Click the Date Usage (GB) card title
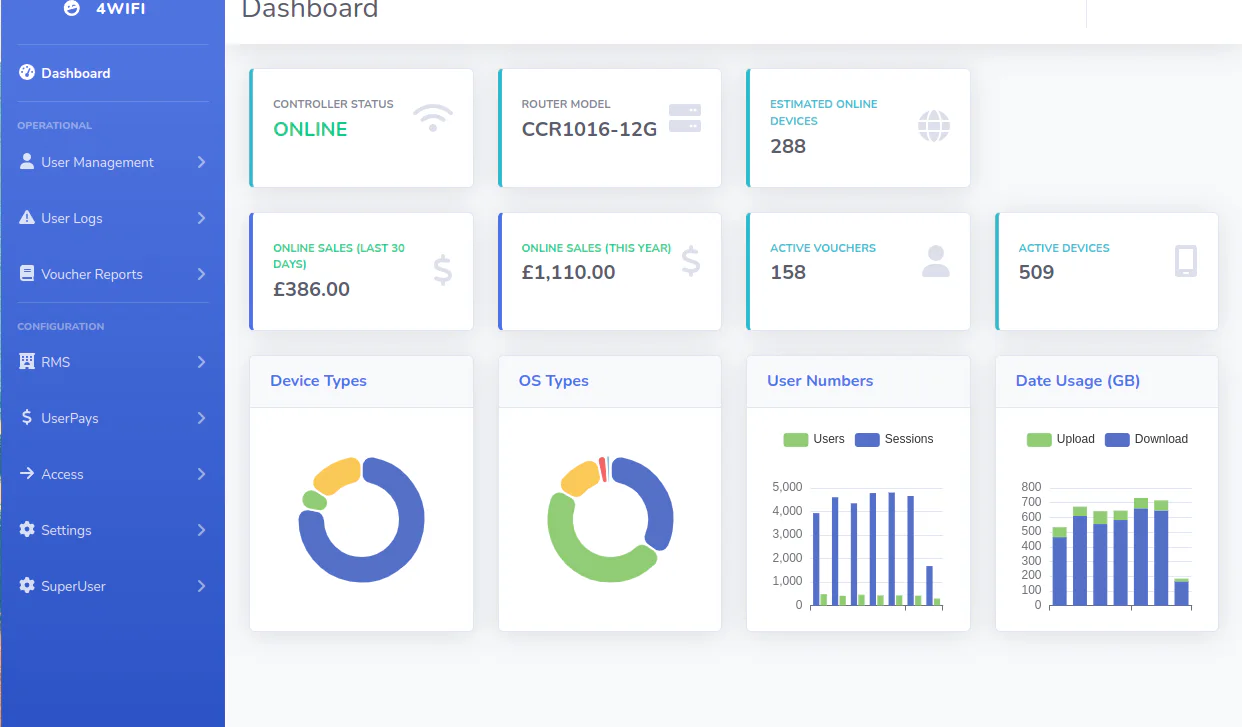Viewport: 1242px width, 727px height. (1078, 381)
